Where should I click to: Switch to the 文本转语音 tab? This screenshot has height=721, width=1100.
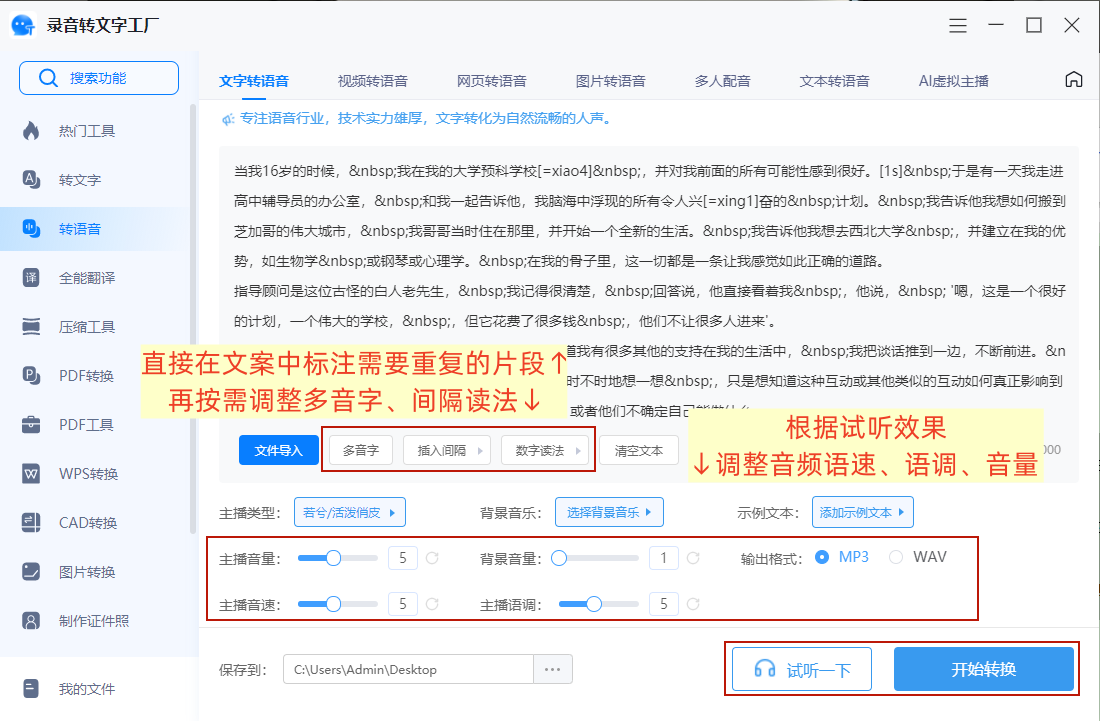pyautogui.click(x=834, y=81)
